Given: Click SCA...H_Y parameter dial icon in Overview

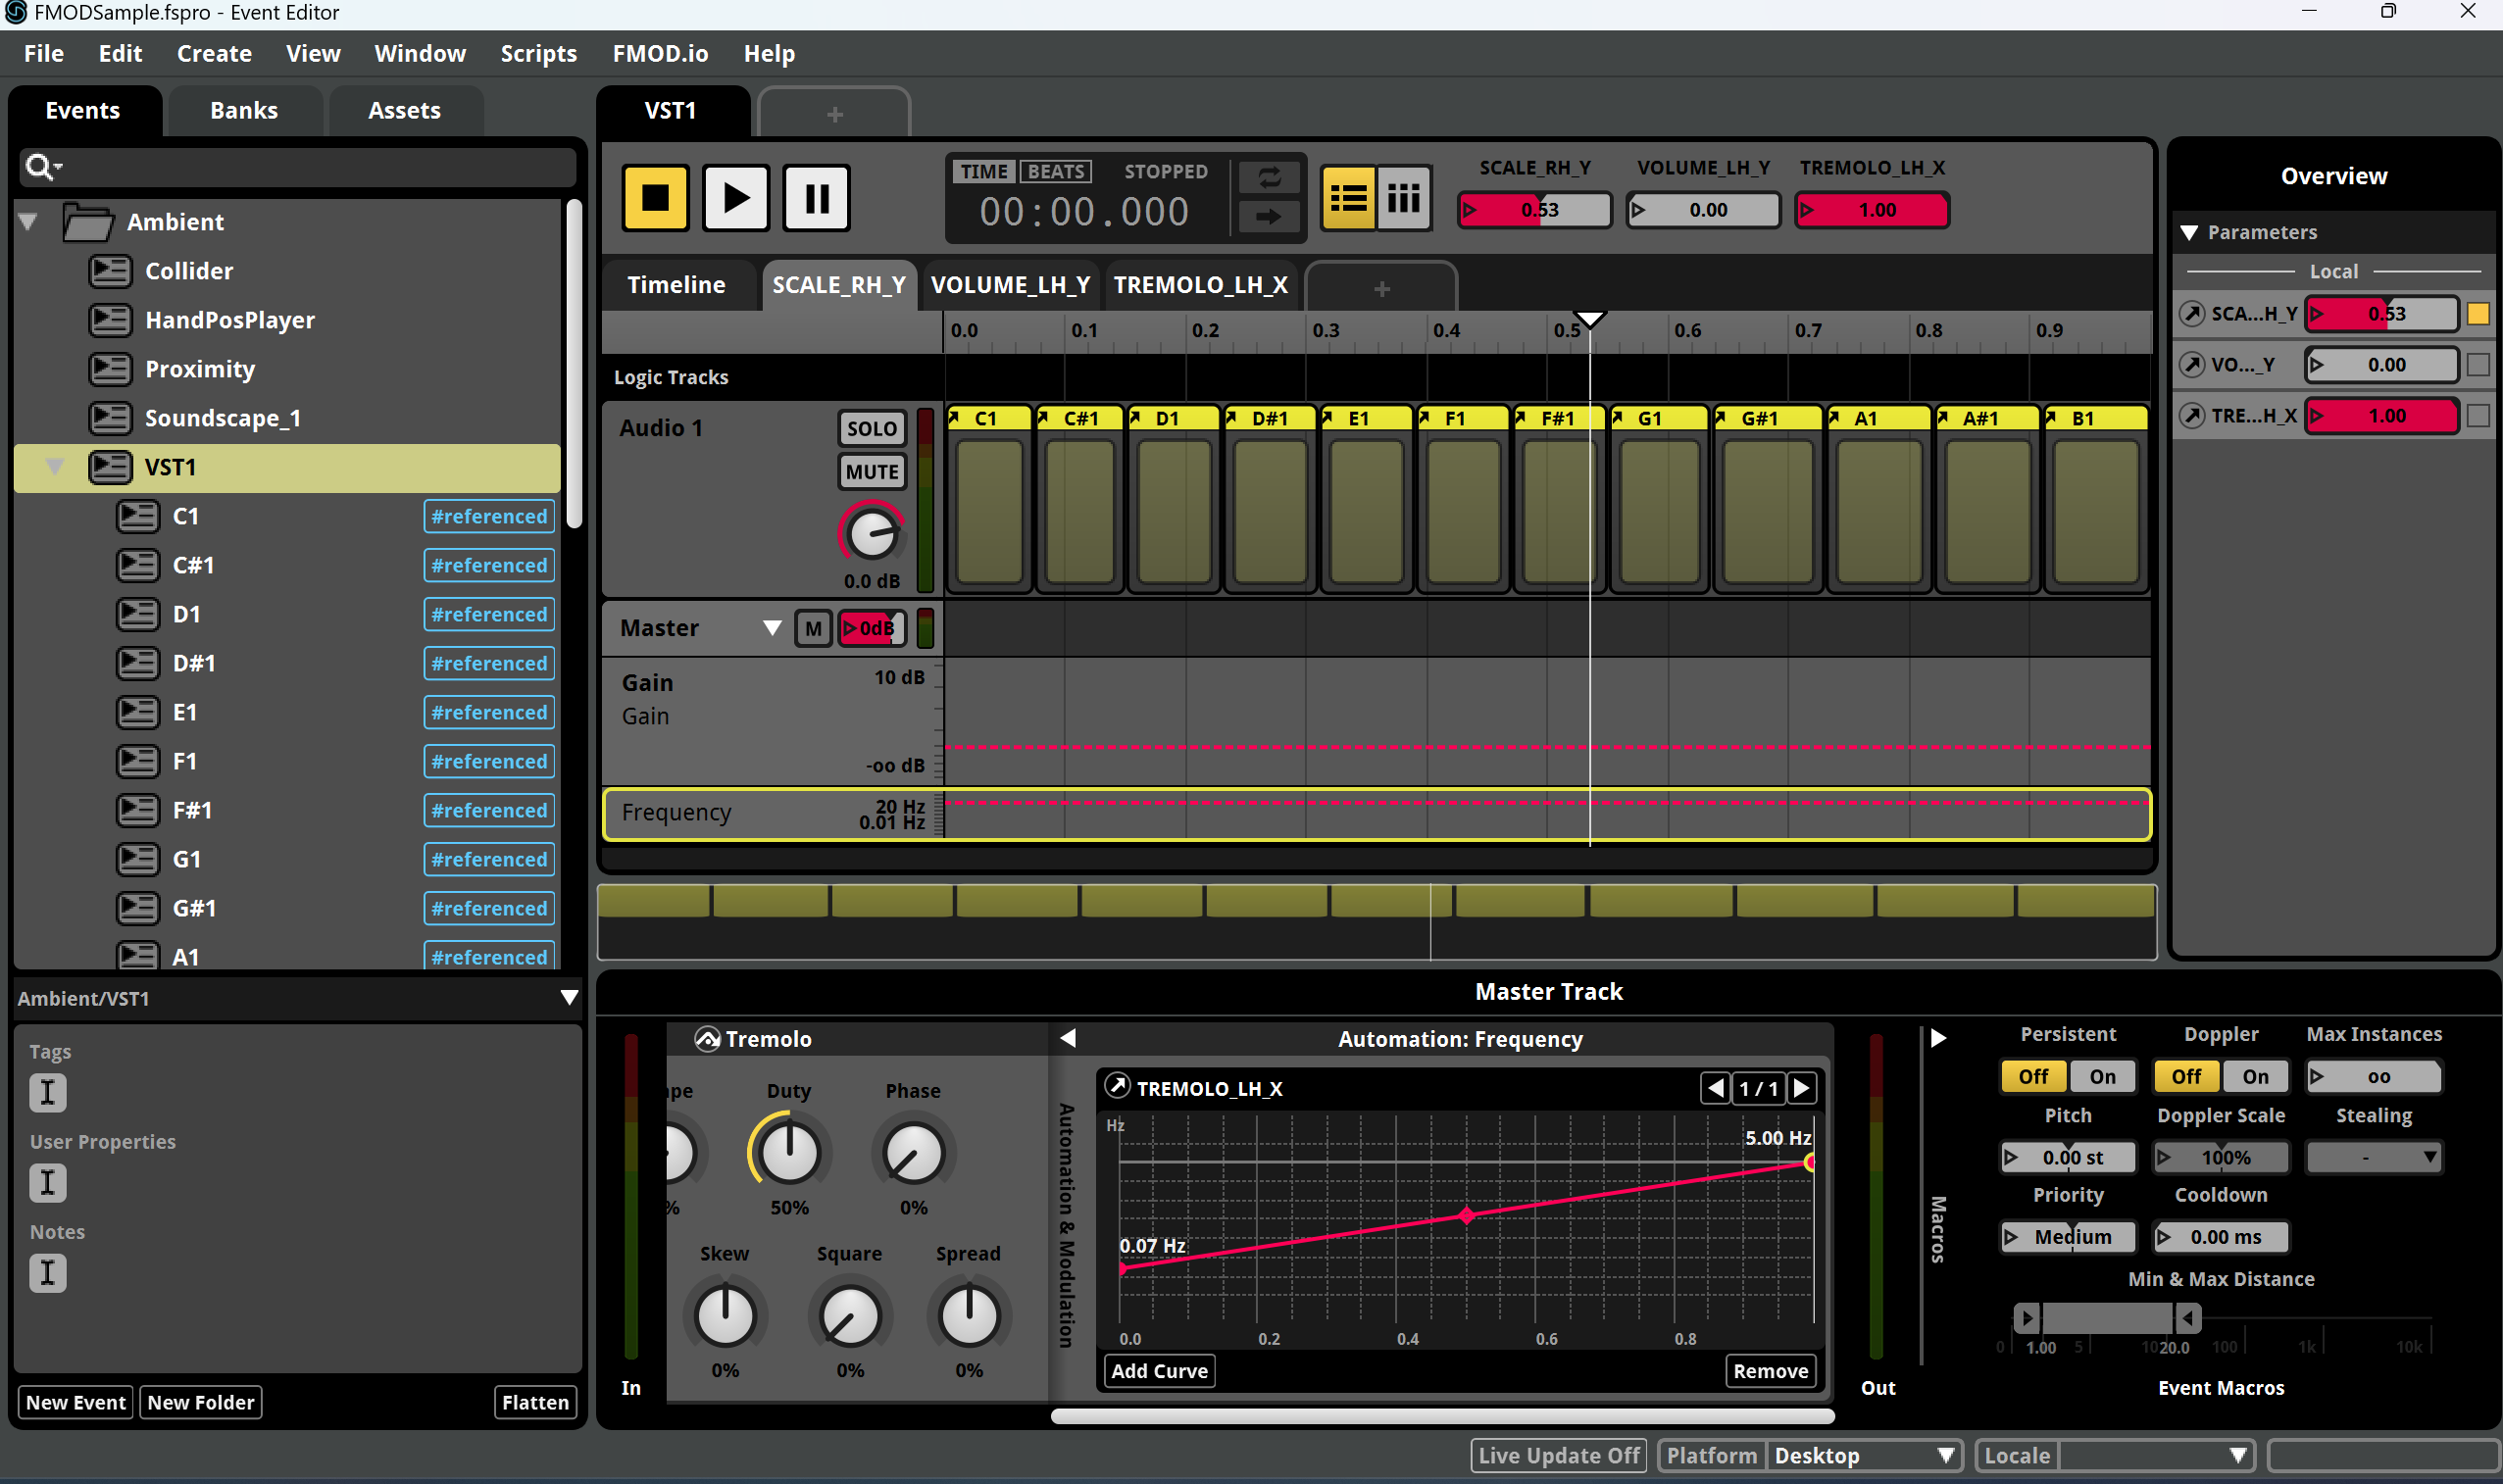Looking at the screenshot, I should click(x=2192, y=314).
